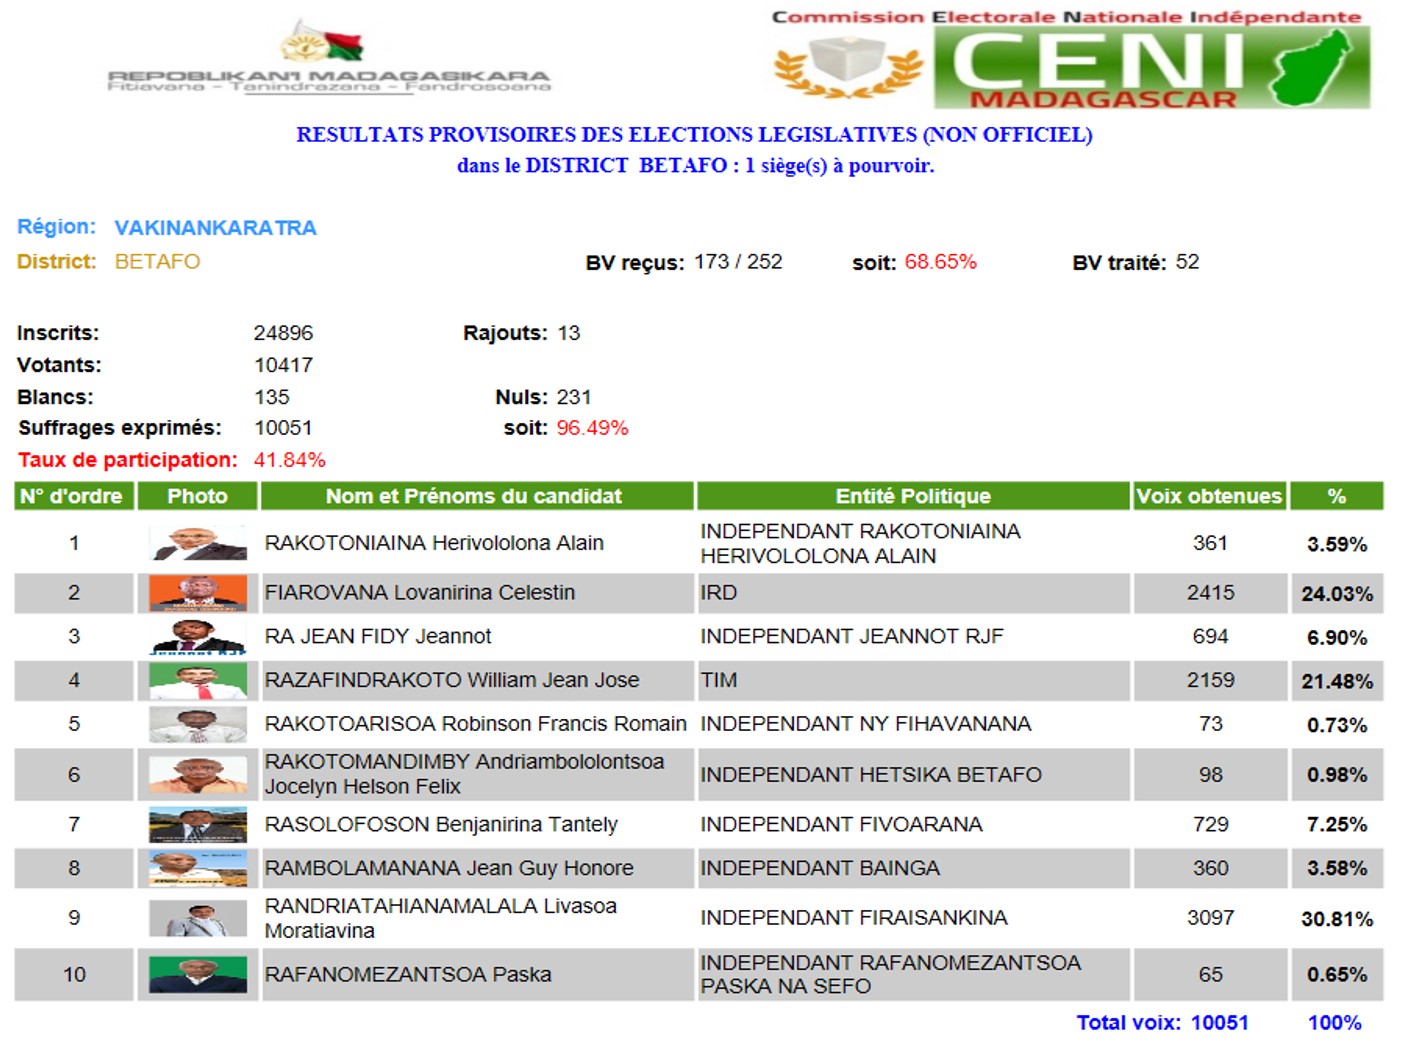Screen dimensions: 1404x1046
Task: Click participation rate '41.84%'
Action: [289, 460]
